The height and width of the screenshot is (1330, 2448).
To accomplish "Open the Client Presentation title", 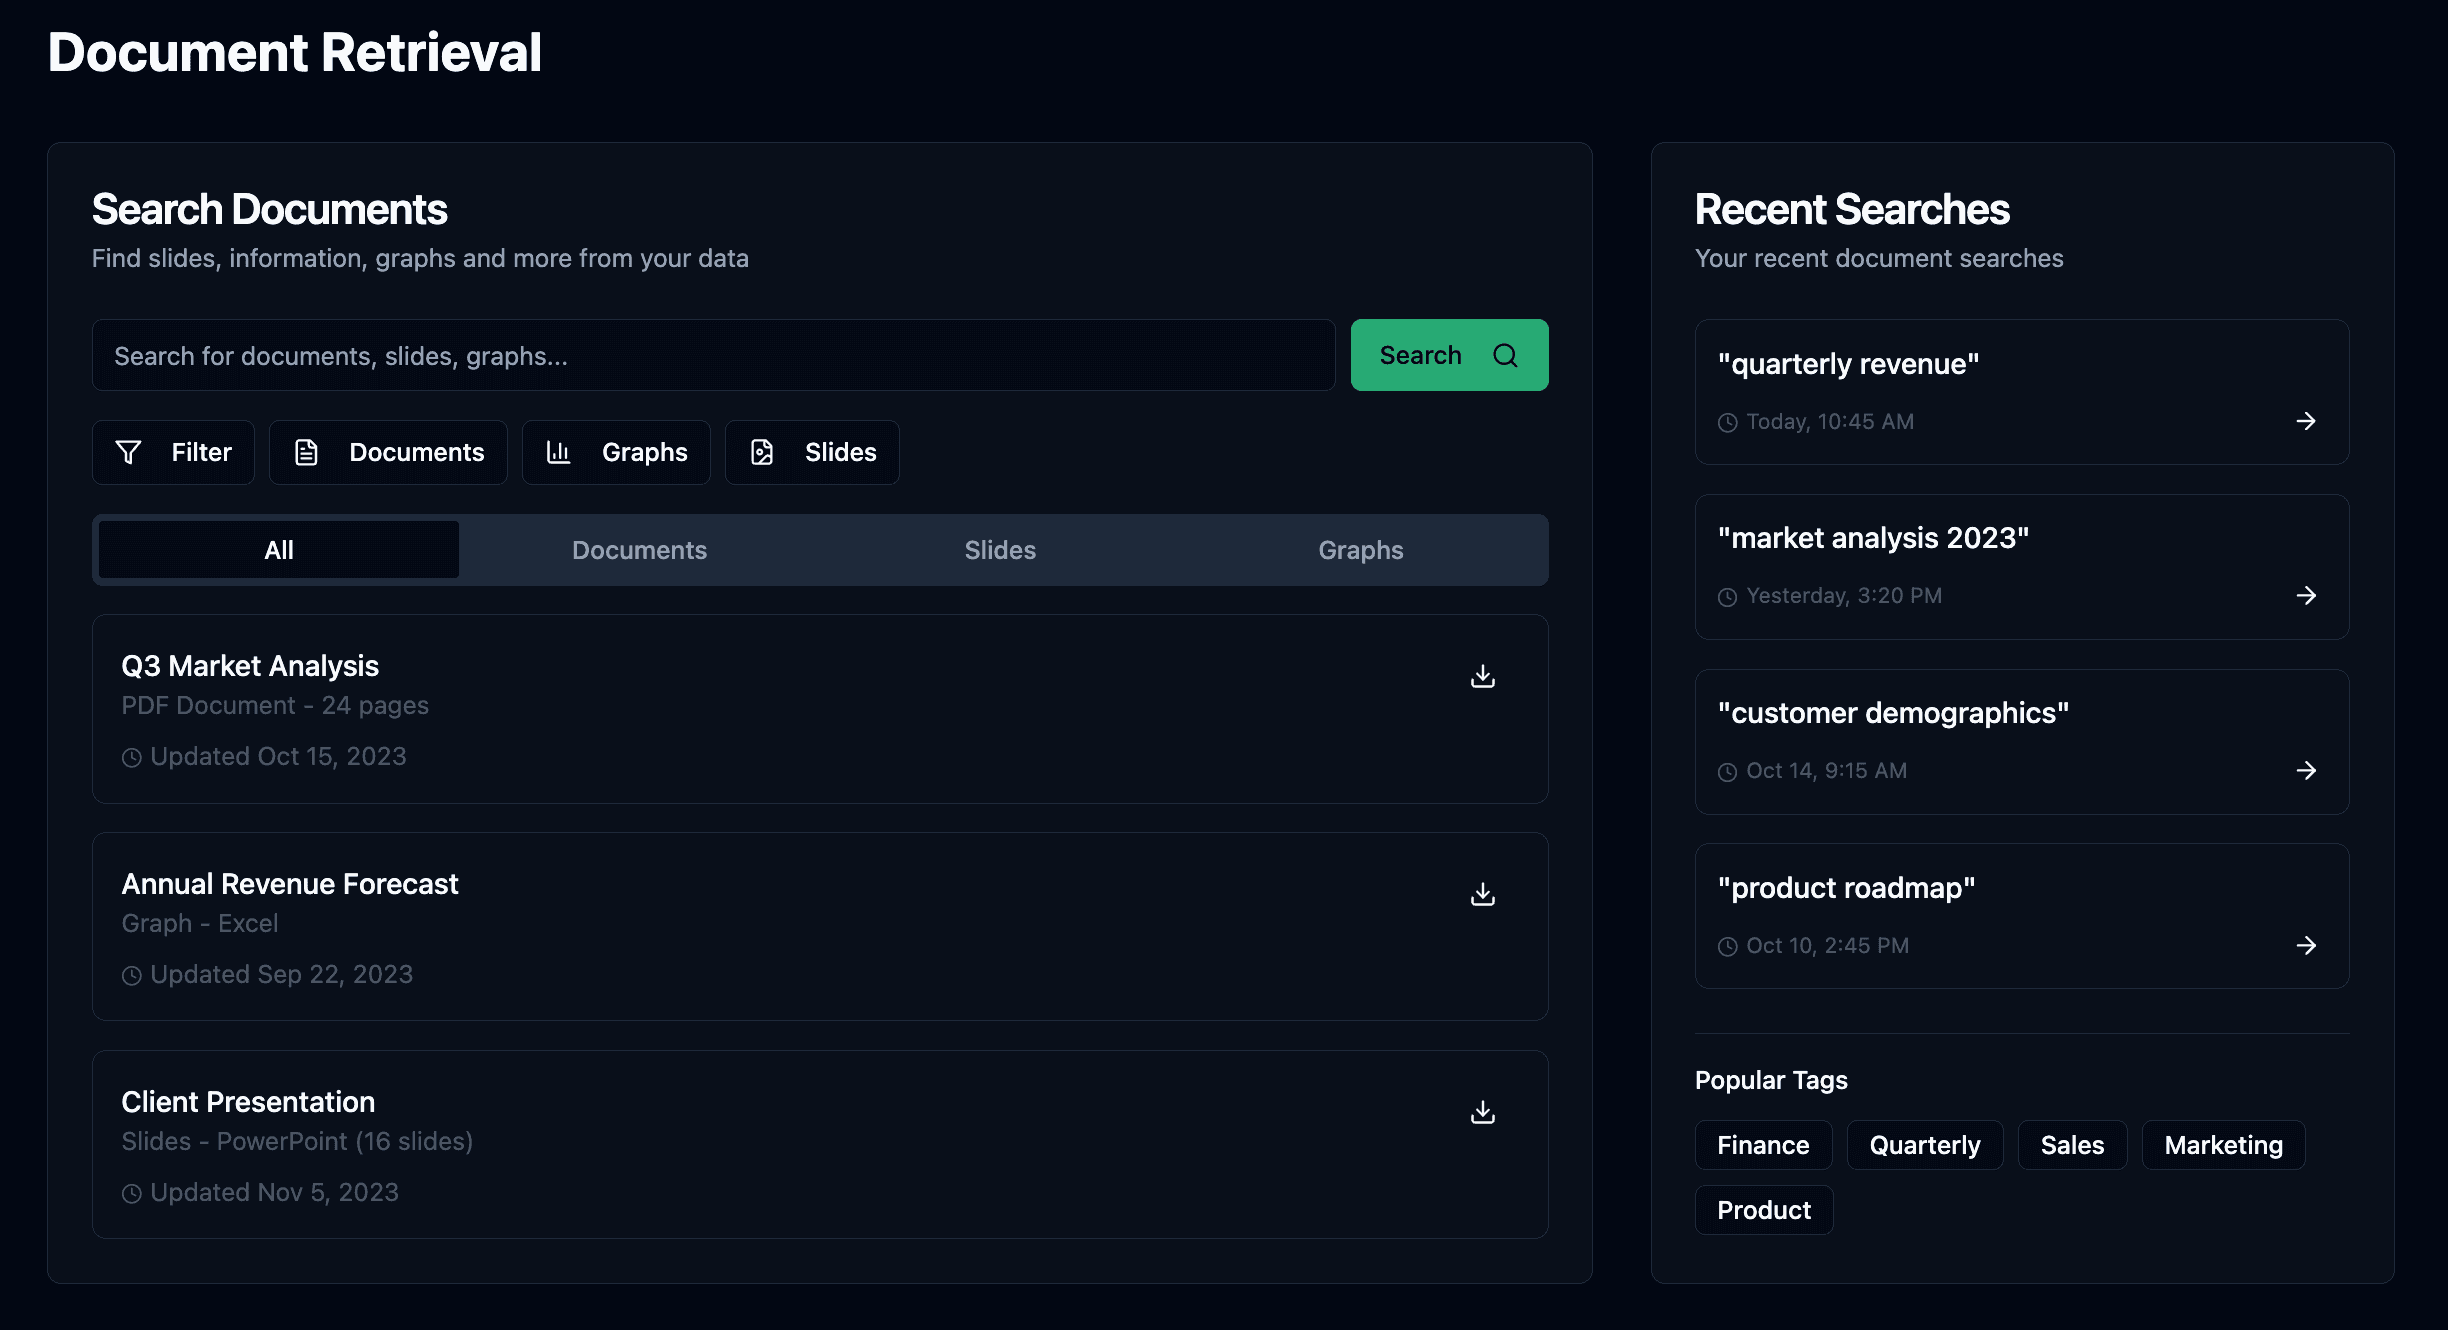I will 248,1102.
